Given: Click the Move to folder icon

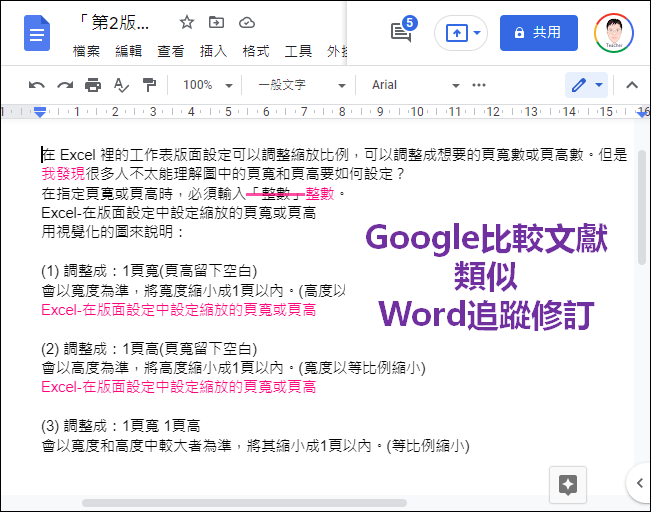Looking at the screenshot, I should (x=216, y=22).
